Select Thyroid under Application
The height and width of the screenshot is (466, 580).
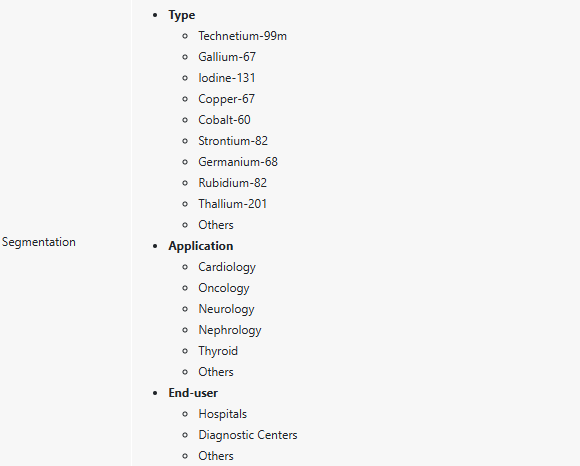pos(218,351)
